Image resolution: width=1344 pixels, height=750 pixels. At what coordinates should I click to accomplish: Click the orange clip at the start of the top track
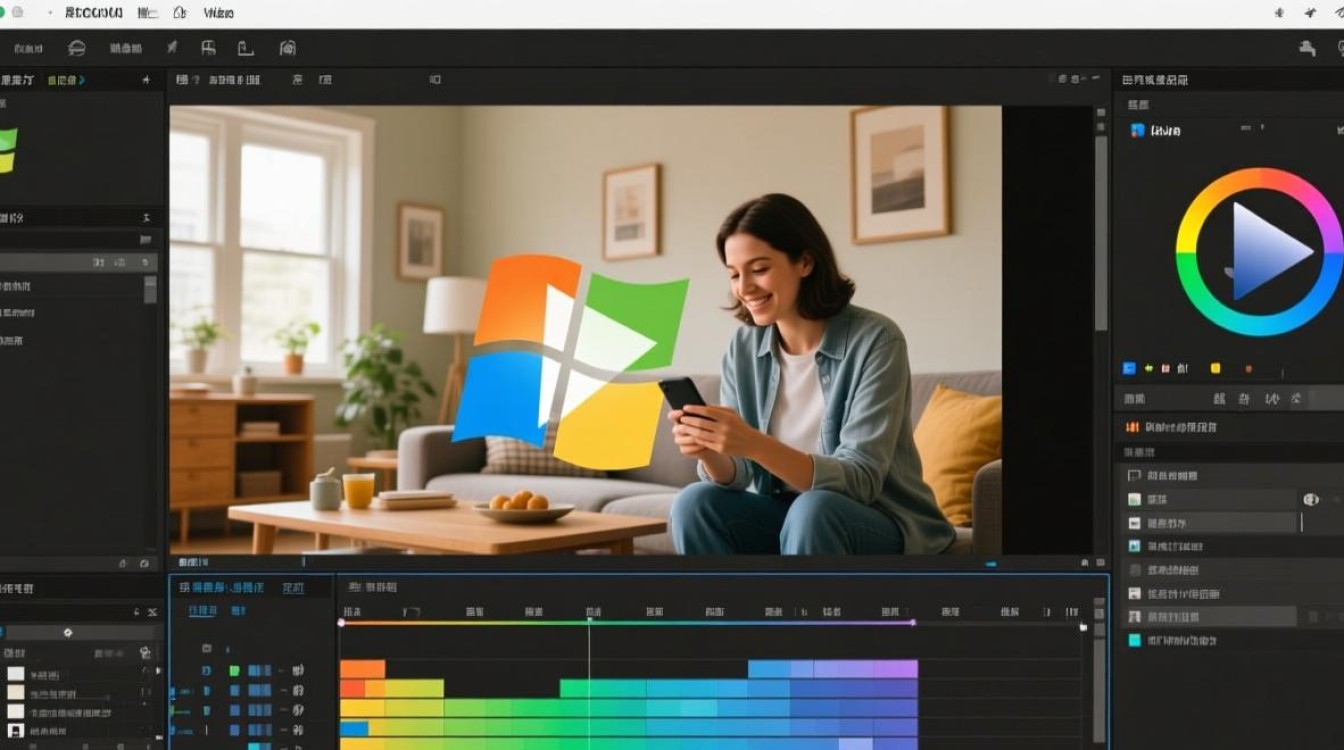pyautogui.click(x=362, y=669)
